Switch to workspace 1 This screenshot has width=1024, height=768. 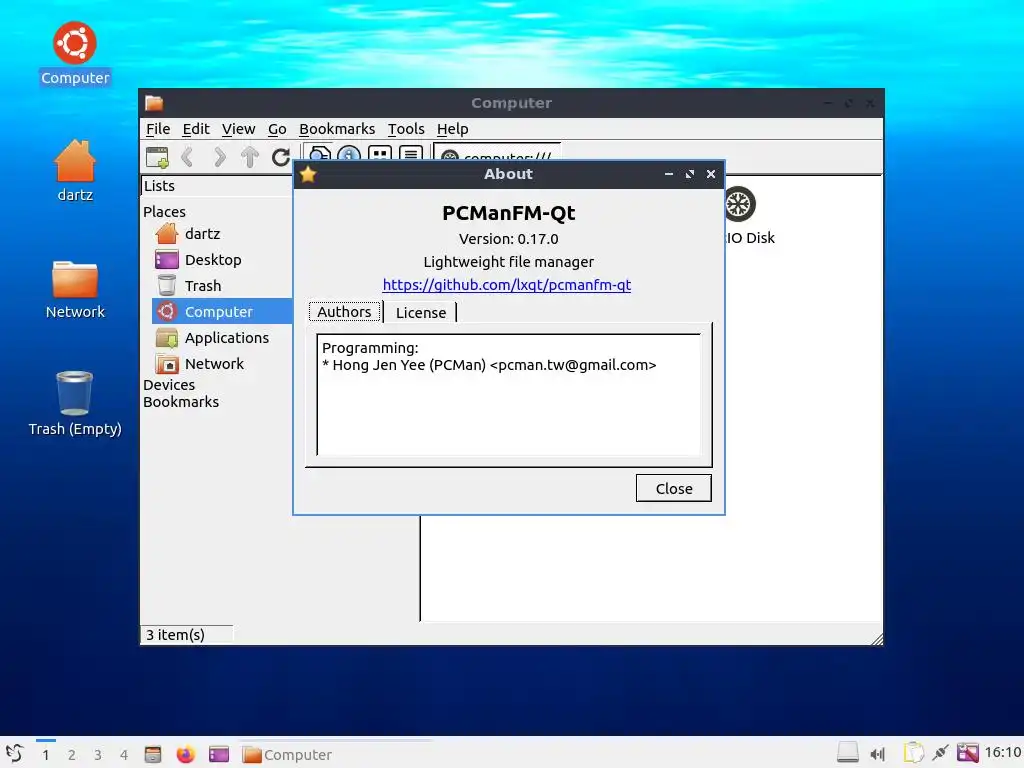[46, 755]
